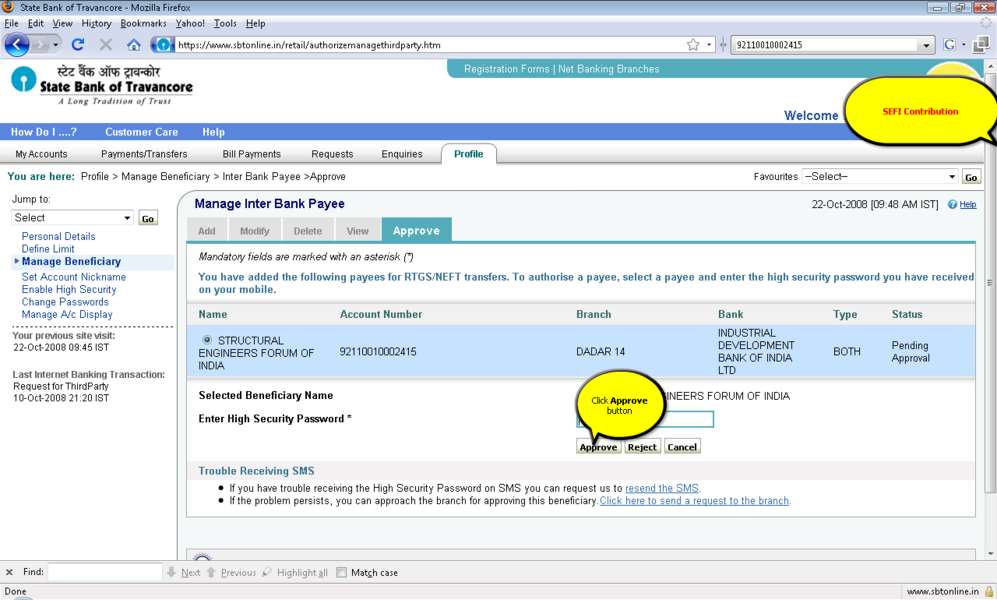
Task: Click the browser Back arrow button
Action: (18, 45)
